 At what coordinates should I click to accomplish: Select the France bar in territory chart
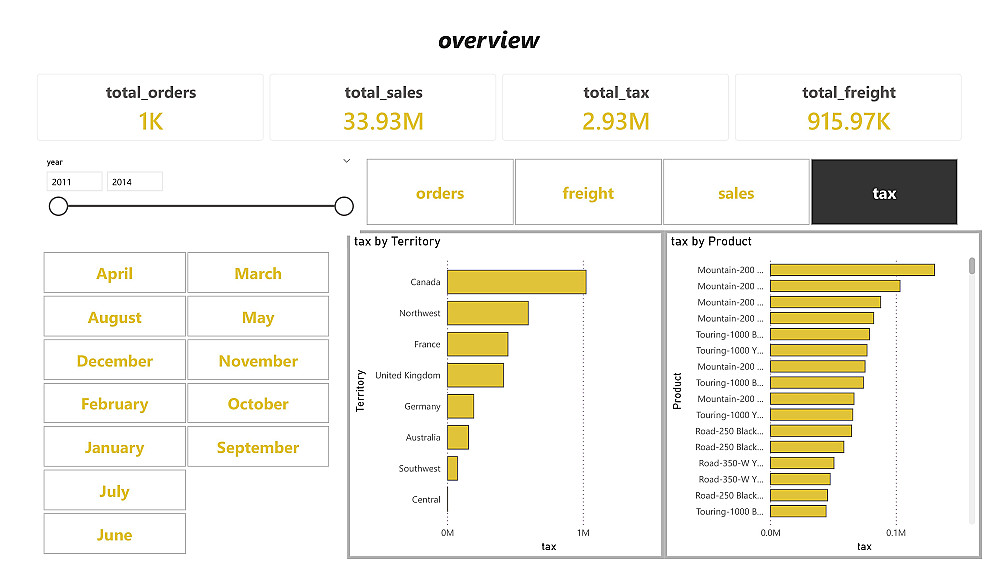478,344
